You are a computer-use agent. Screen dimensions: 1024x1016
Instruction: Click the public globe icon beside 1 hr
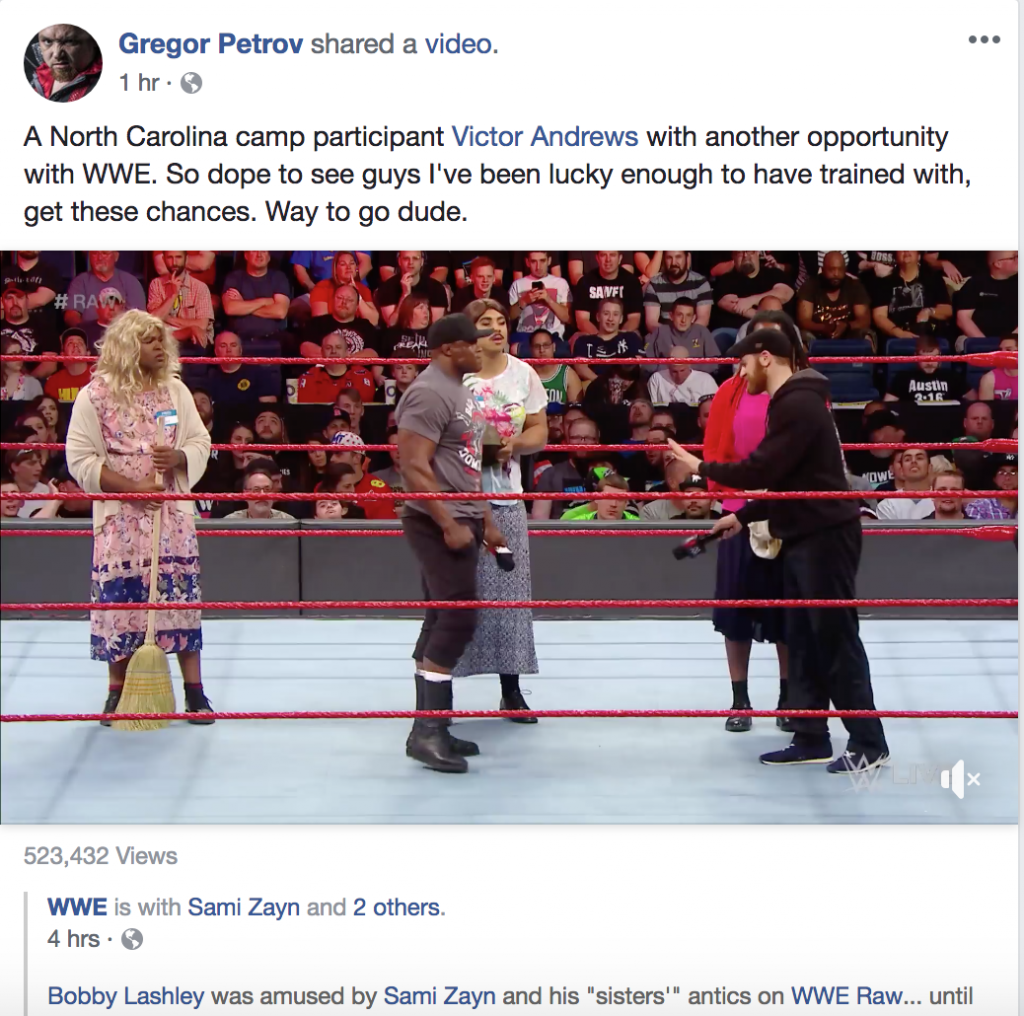pyautogui.click(x=191, y=83)
